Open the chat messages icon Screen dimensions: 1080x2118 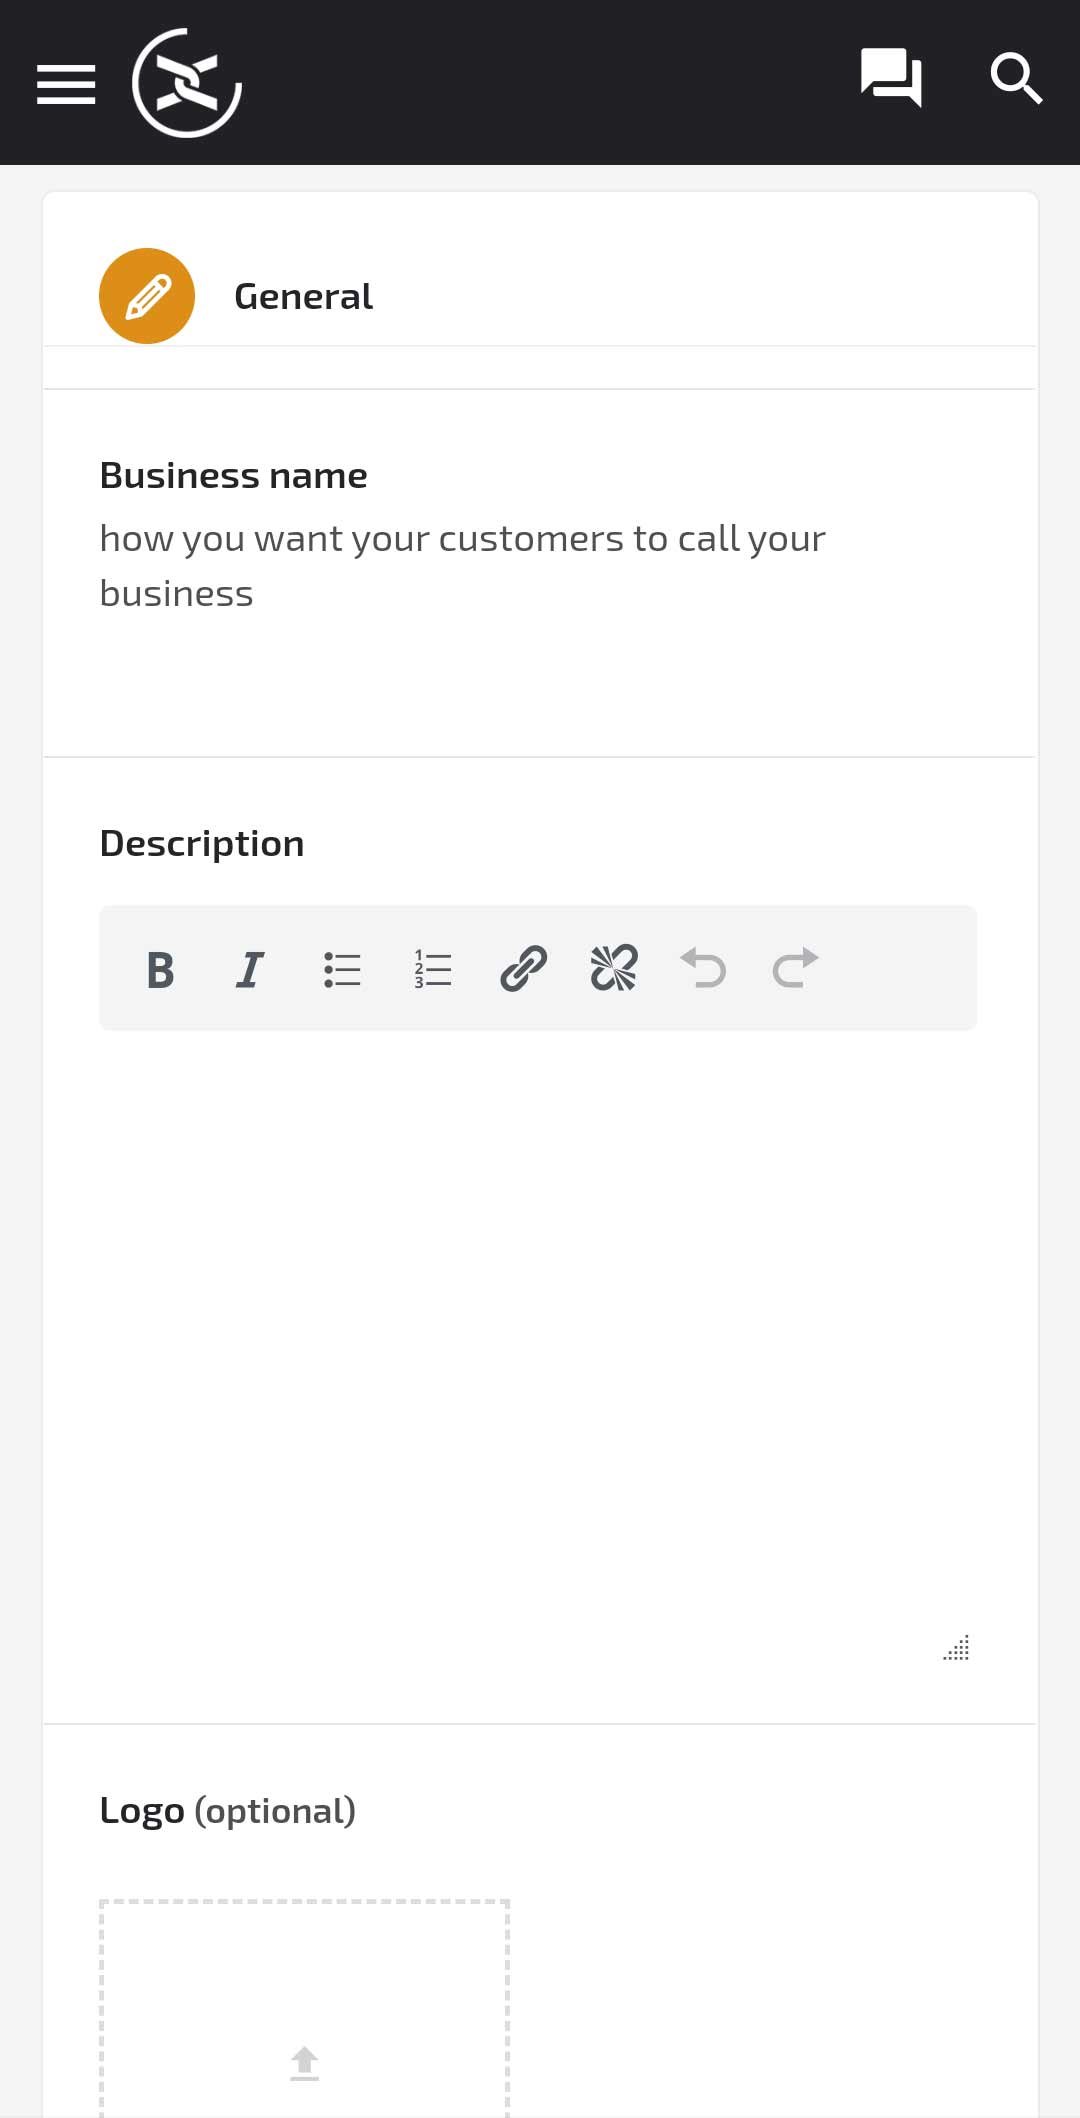890,78
